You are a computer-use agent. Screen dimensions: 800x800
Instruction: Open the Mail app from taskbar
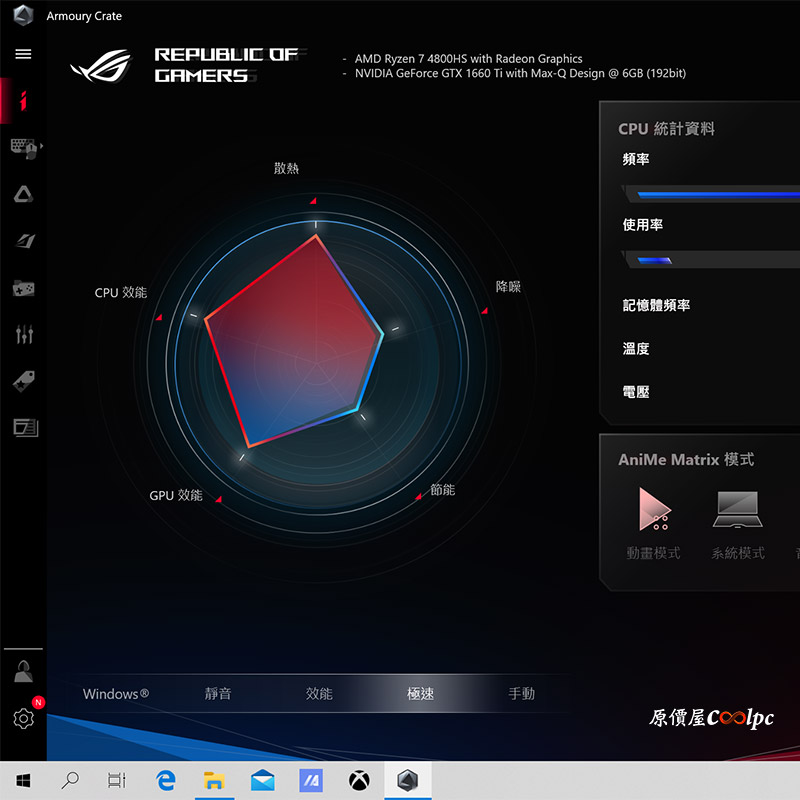263,780
